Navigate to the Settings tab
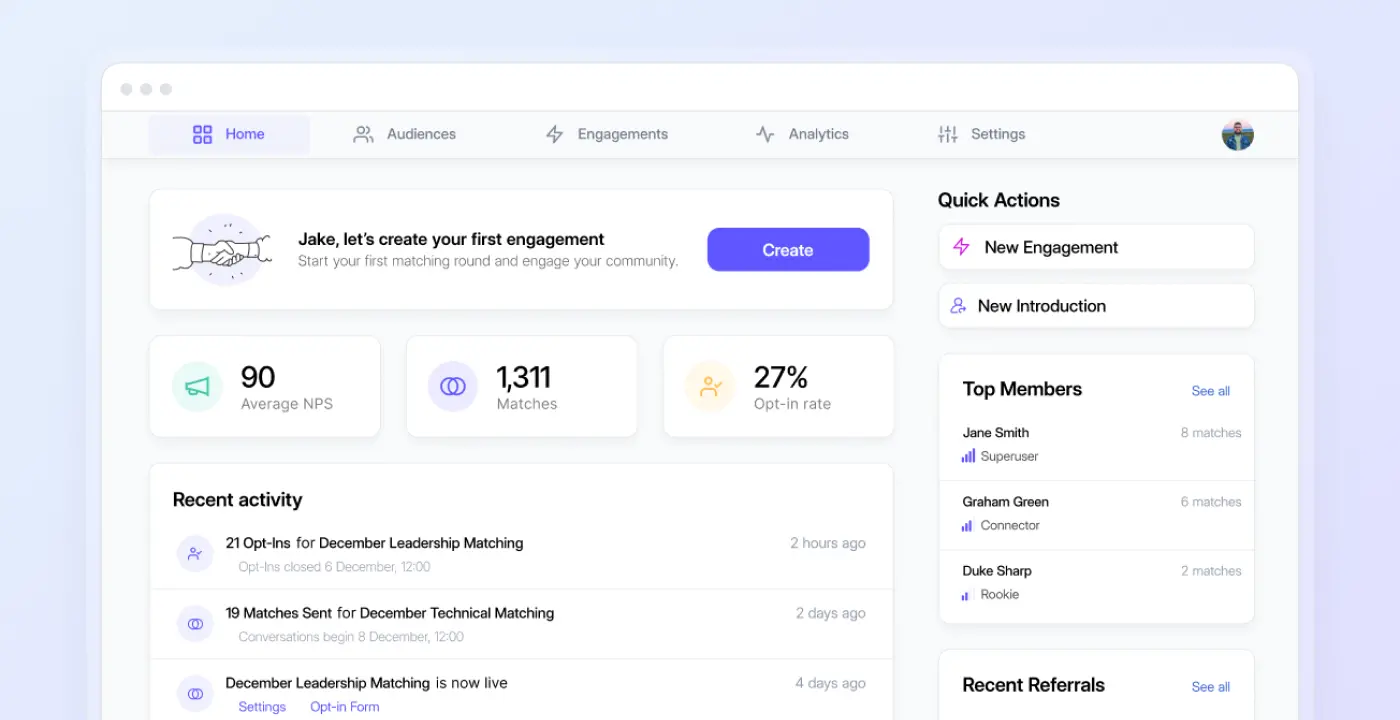 981,134
